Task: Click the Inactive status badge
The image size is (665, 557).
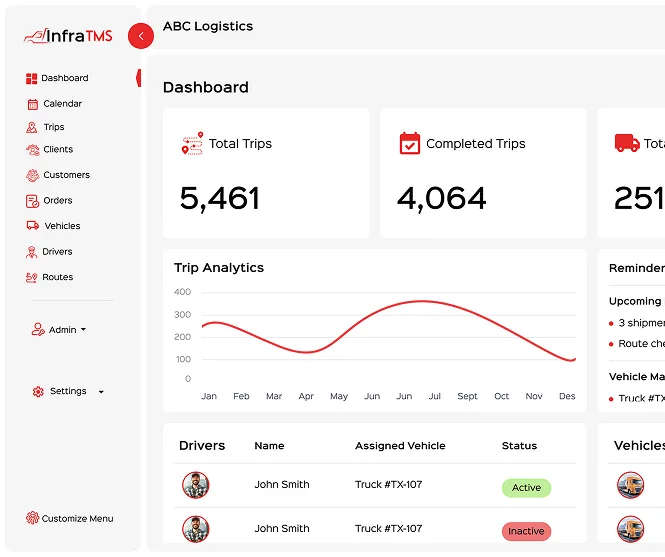Action: point(526,531)
